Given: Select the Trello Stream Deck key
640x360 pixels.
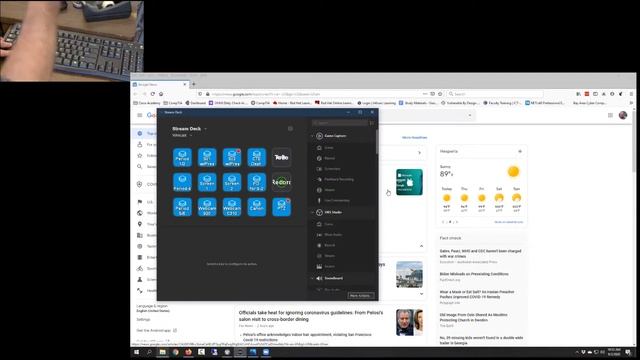Looking at the screenshot, I should click(282, 158).
